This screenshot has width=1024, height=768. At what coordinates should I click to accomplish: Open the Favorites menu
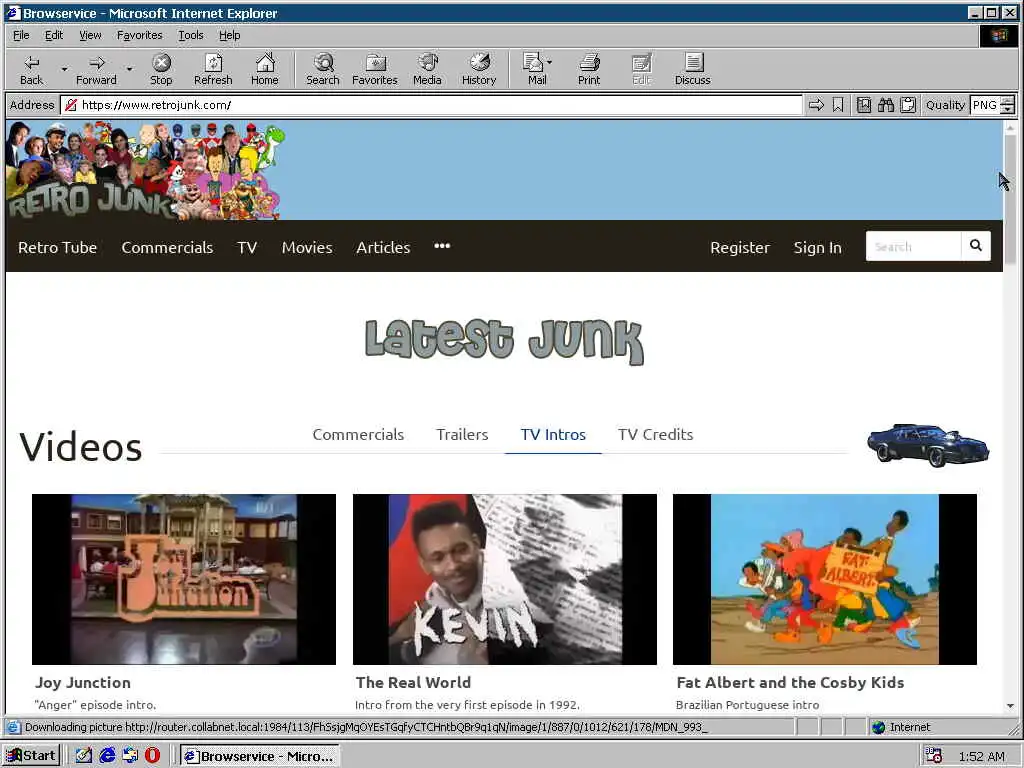pos(139,35)
